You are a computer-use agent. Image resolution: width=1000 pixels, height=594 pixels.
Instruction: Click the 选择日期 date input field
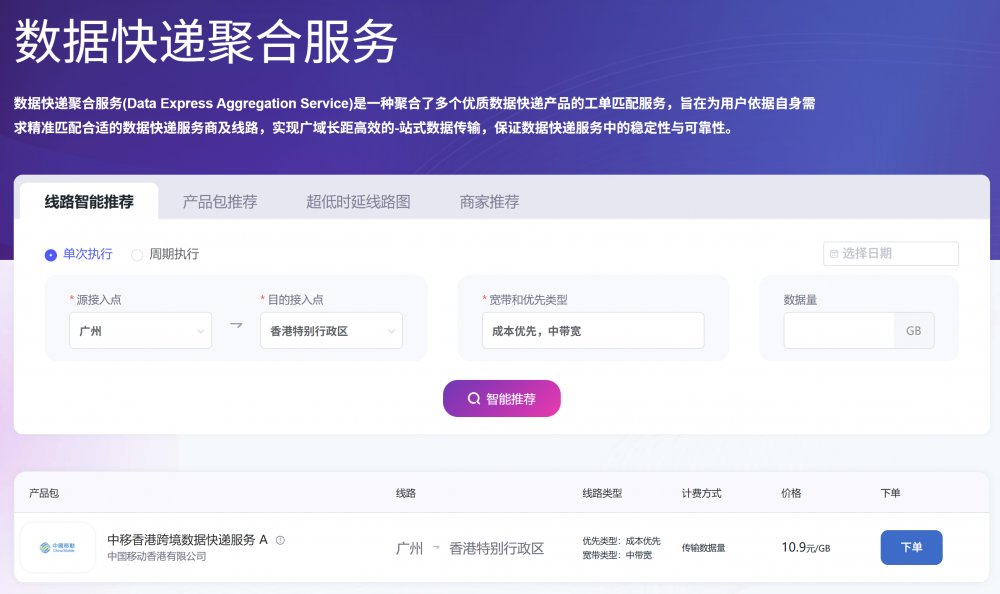pos(897,254)
